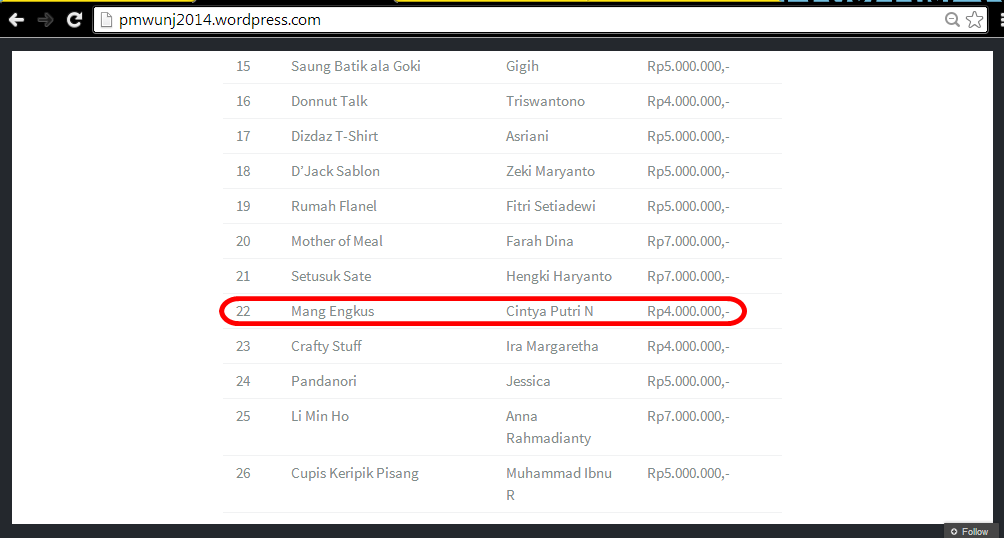Click the name "Ira Margaretha"

tap(552, 346)
